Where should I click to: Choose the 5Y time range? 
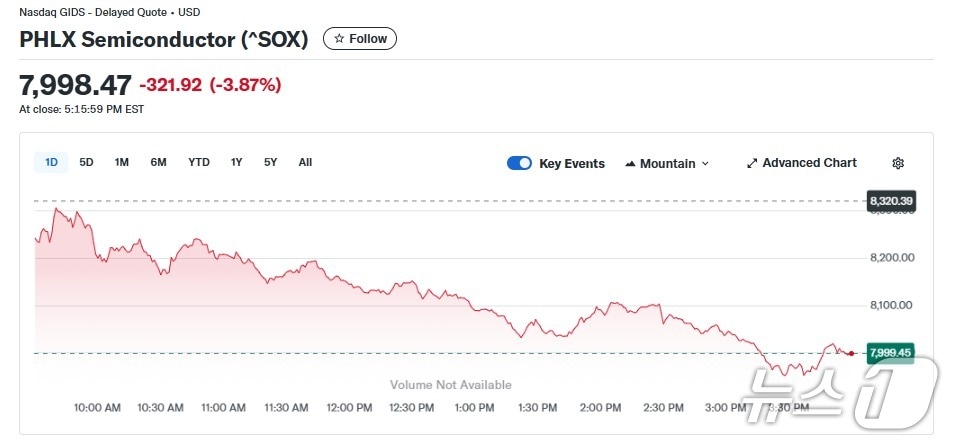tap(270, 162)
